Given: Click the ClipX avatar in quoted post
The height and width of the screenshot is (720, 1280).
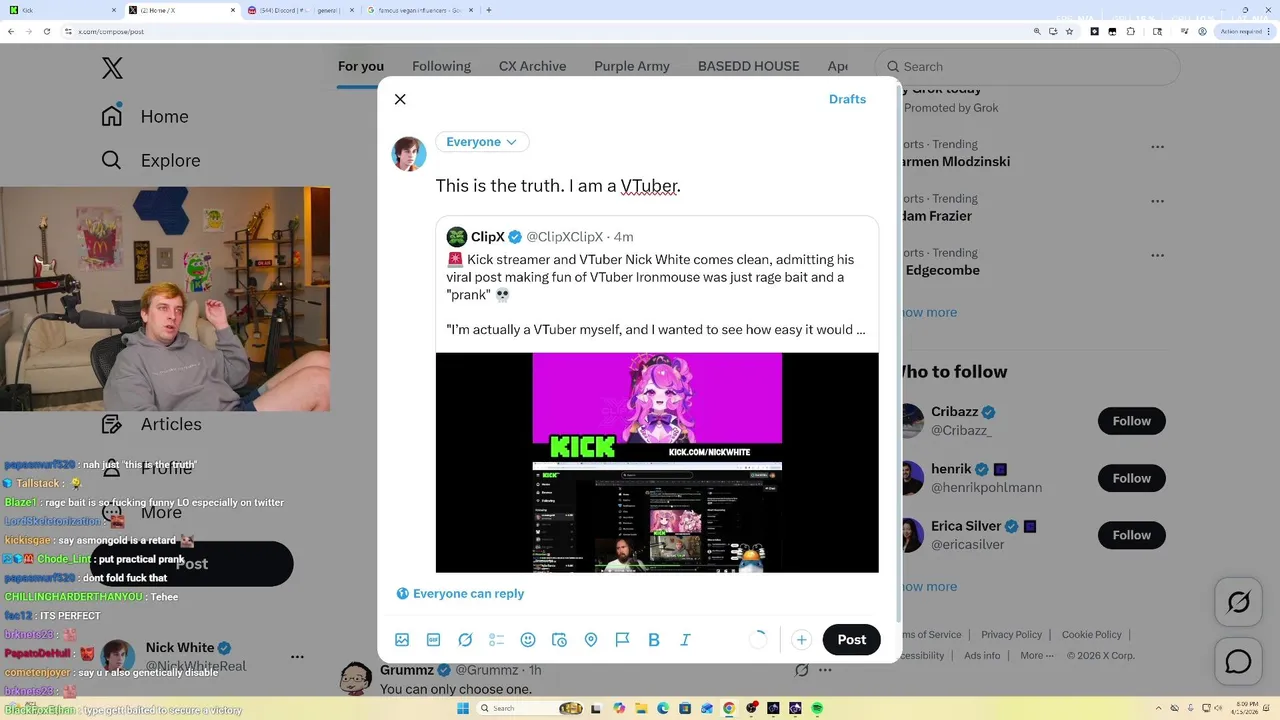Looking at the screenshot, I should [x=457, y=237].
